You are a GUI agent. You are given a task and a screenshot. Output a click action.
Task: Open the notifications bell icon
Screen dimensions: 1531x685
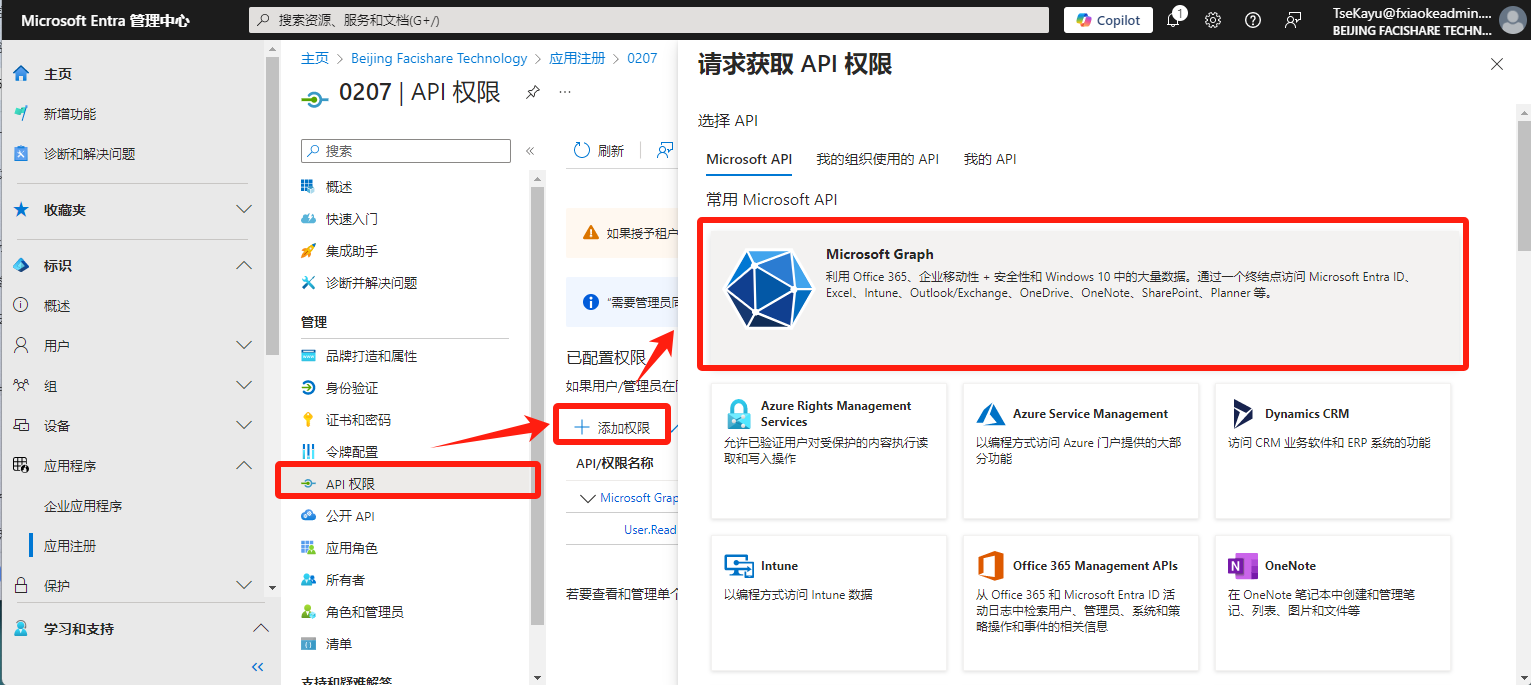coord(1174,20)
